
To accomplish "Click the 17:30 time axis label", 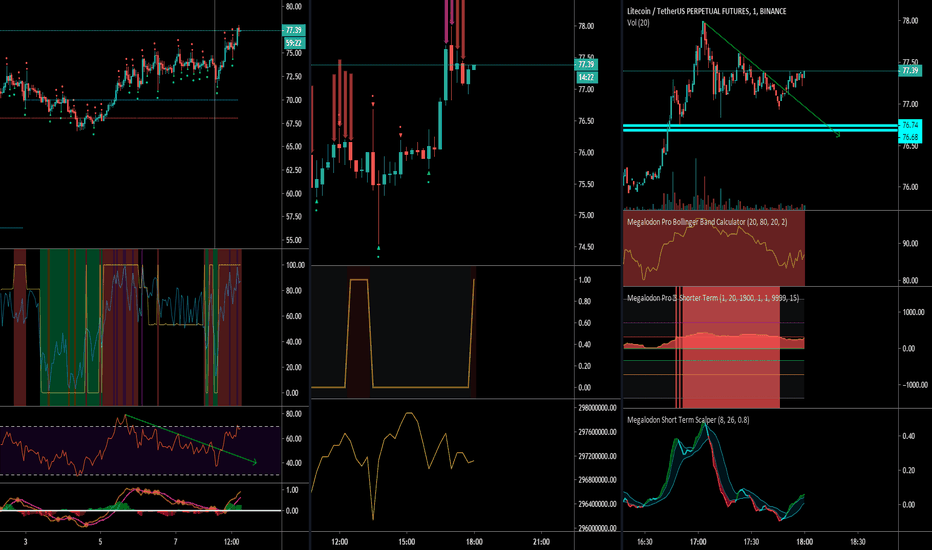I will (751, 542).
